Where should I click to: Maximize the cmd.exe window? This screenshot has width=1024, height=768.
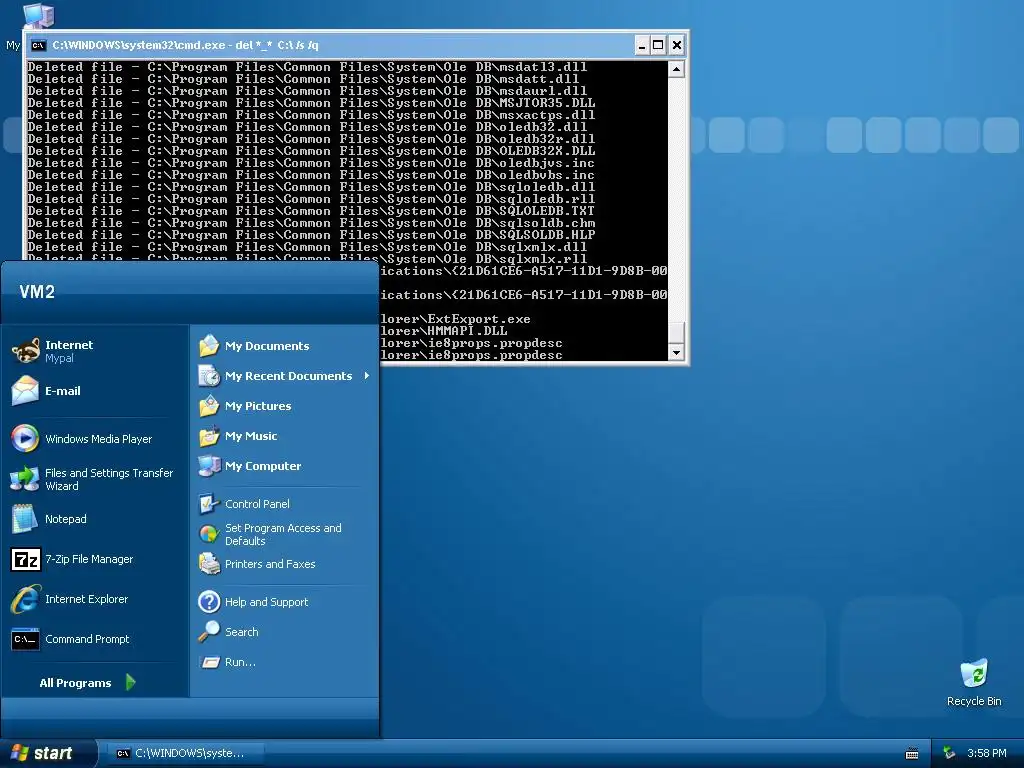(658, 45)
